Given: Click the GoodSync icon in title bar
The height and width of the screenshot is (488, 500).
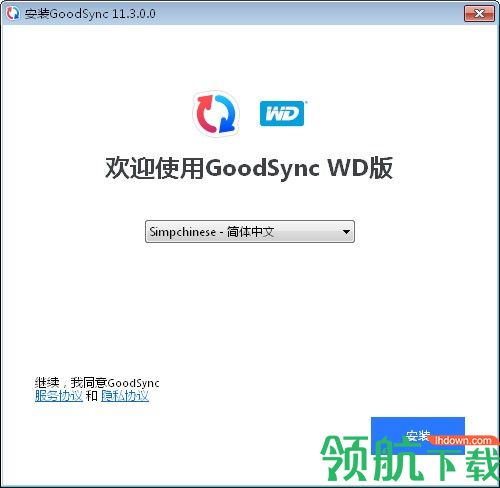Looking at the screenshot, I should coord(13,13).
